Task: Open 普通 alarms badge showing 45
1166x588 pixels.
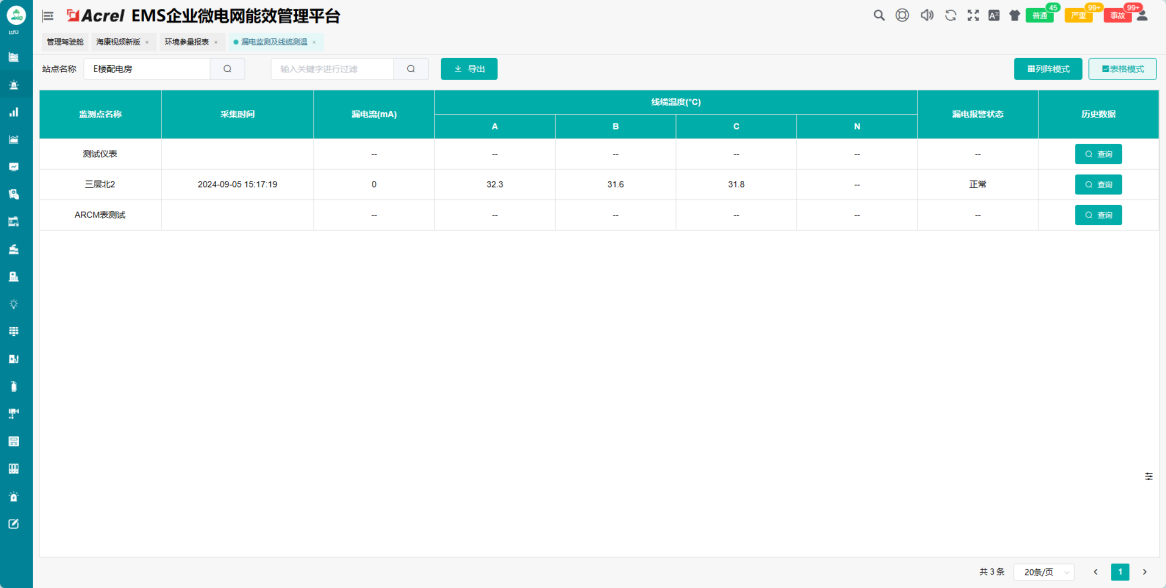Action: pyautogui.click(x=1040, y=16)
